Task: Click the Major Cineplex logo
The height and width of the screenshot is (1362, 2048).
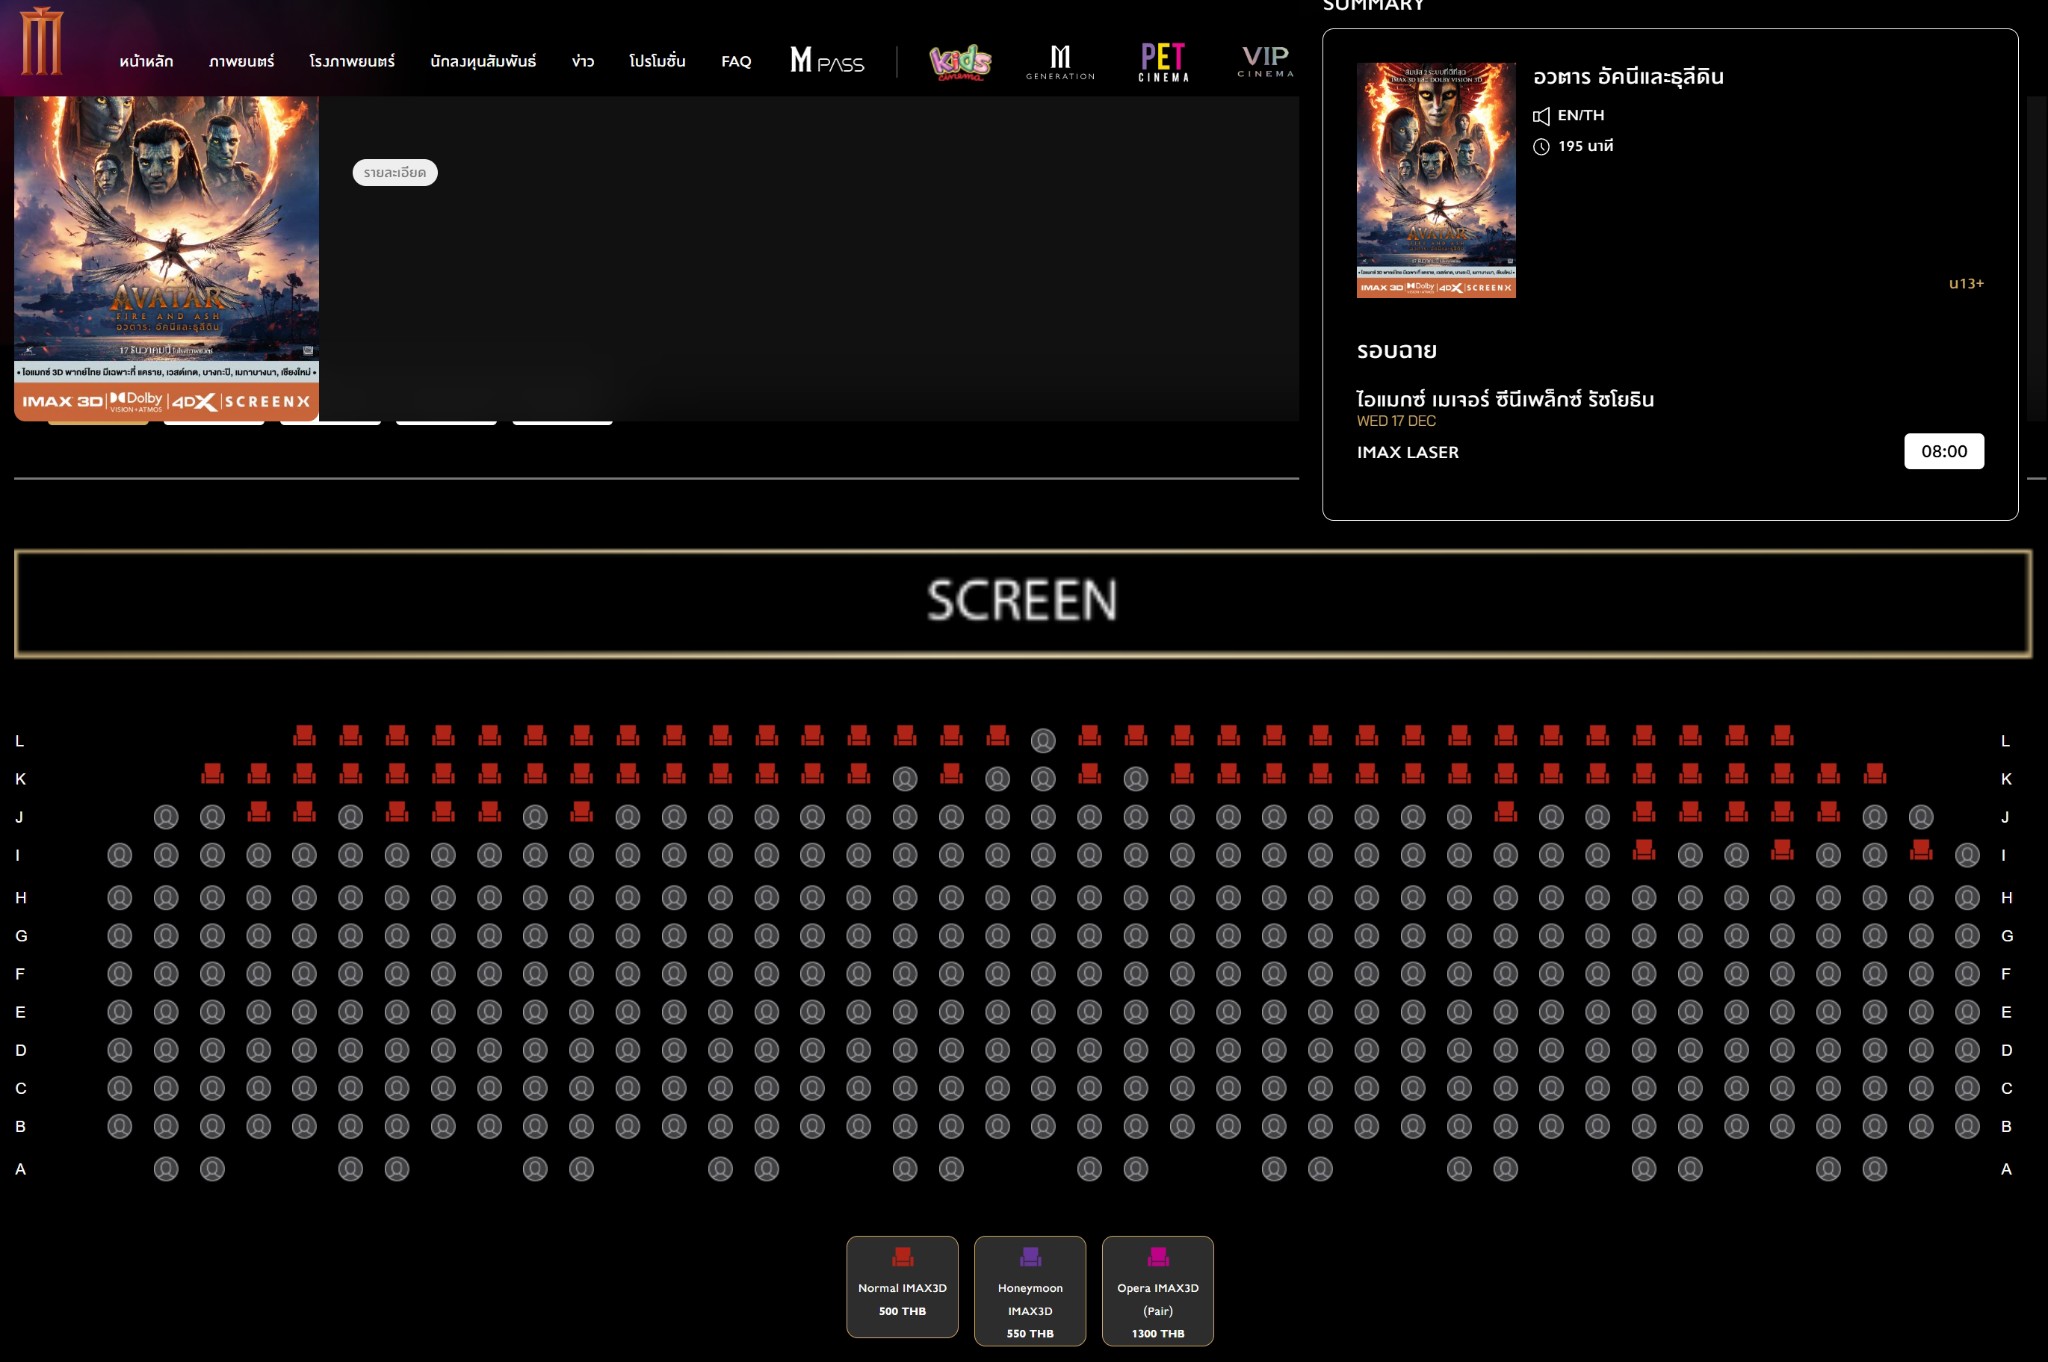Action: (x=41, y=42)
